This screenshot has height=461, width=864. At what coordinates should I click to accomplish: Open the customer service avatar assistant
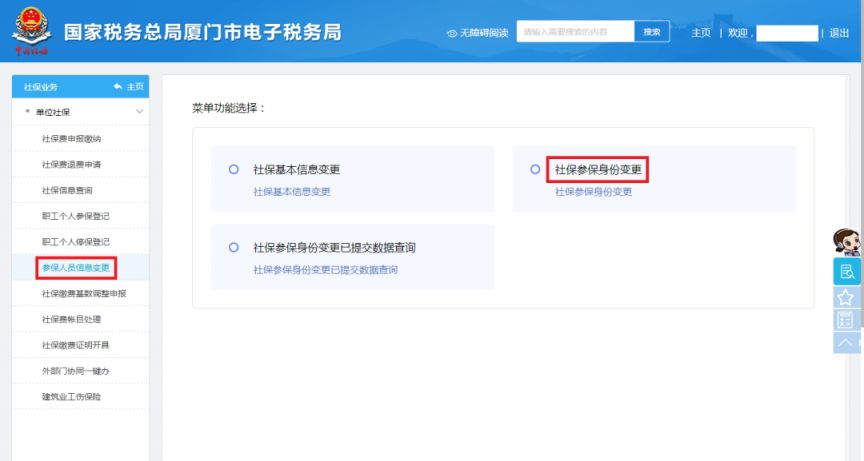(846, 242)
